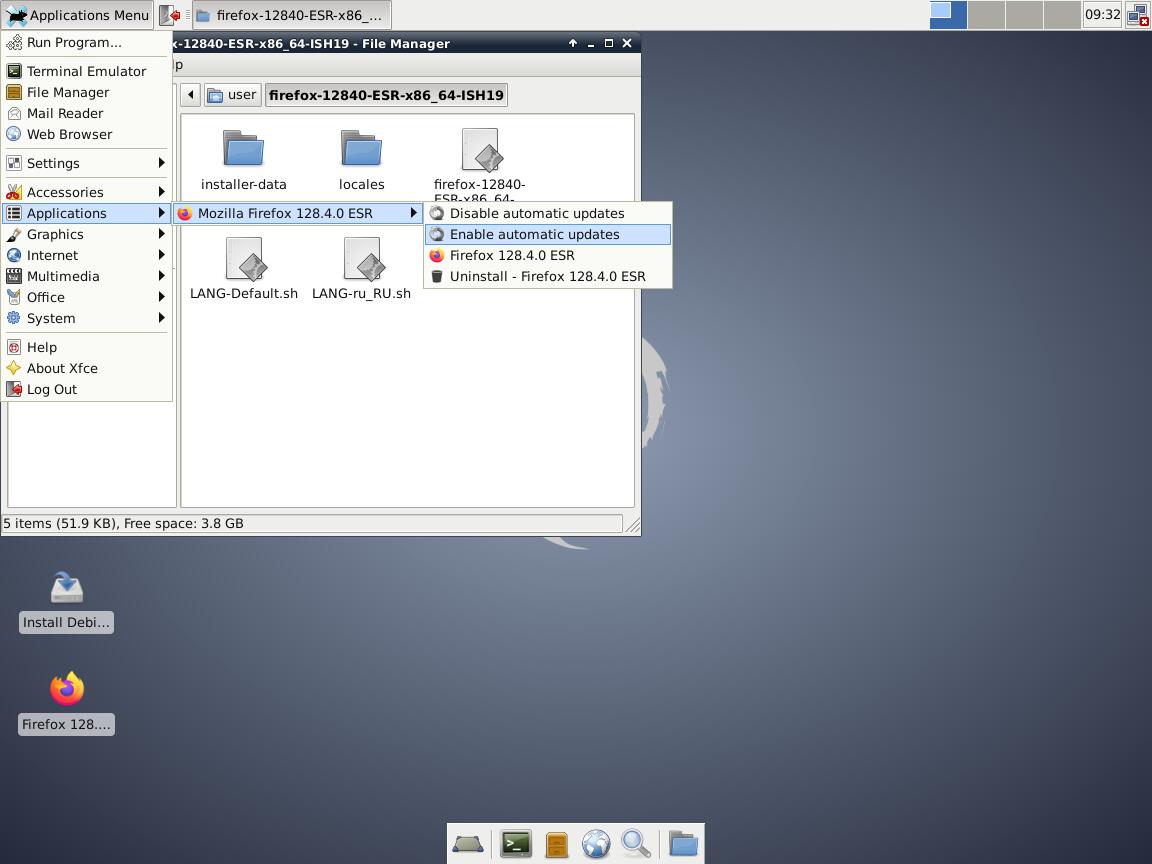Screen dimensions: 1152x864
Task: Click the status bar text showing 5 items
Action: (x=123, y=524)
